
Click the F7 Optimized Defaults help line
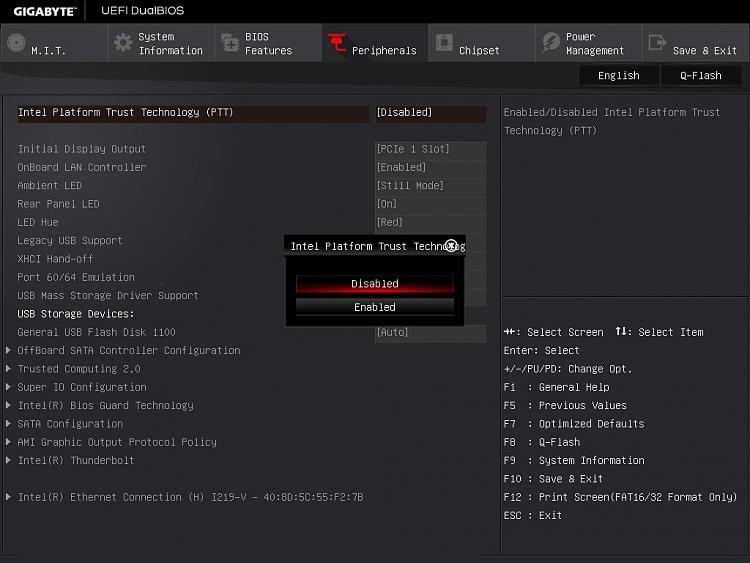point(574,424)
